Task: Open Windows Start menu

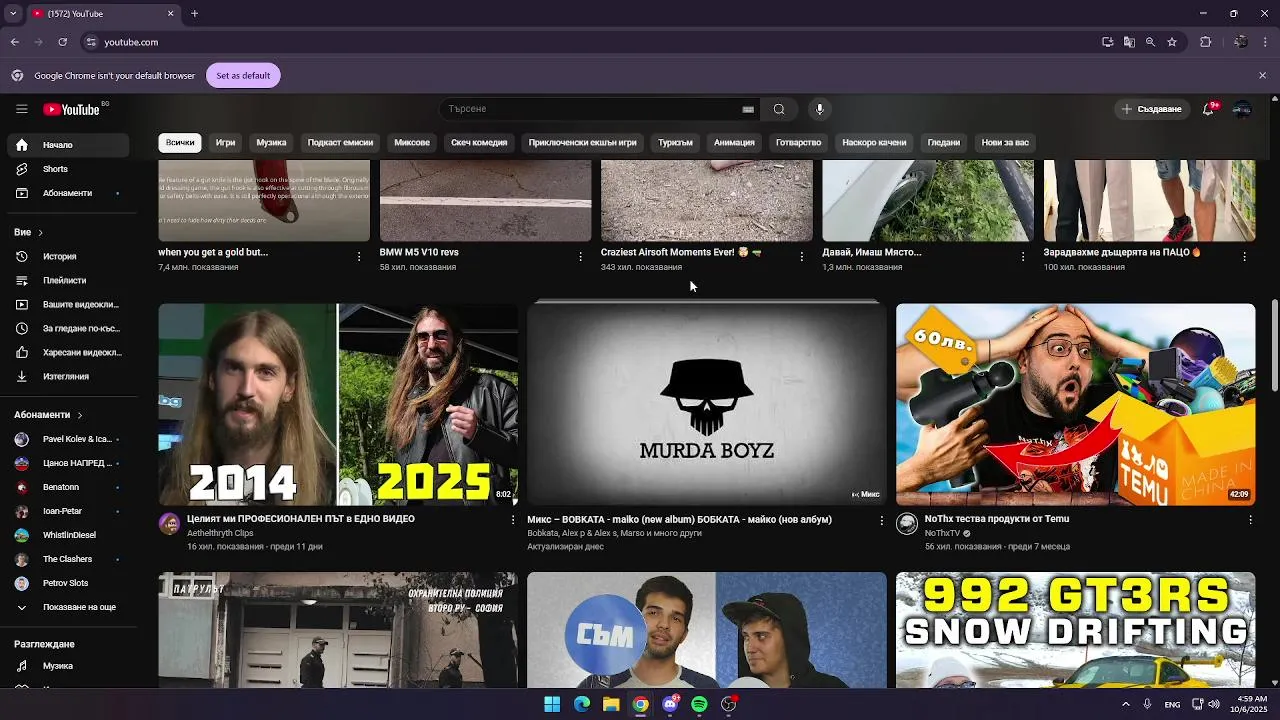Action: coord(552,704)
